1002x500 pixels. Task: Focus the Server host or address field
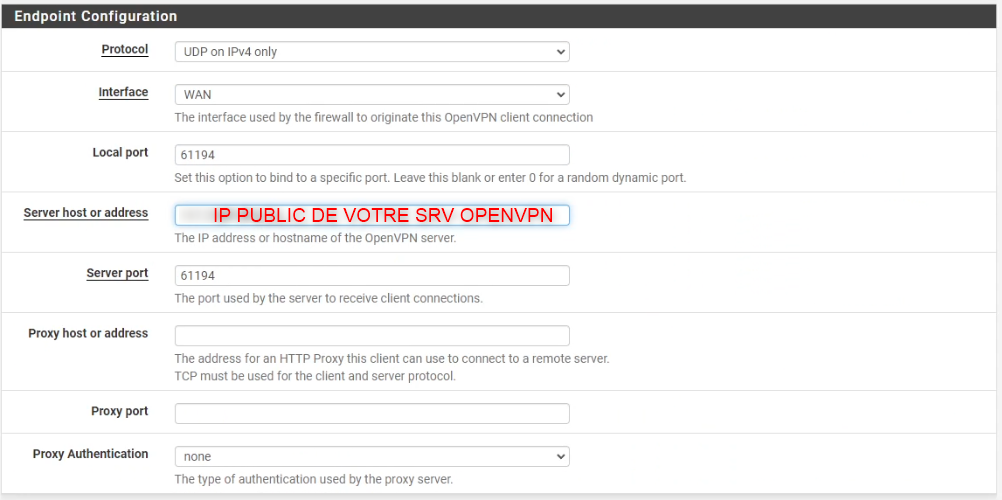(371, 215)
